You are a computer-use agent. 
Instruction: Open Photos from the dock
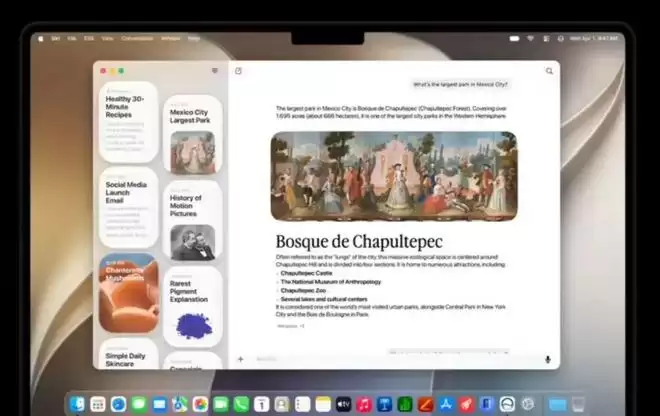pos(200,405)
